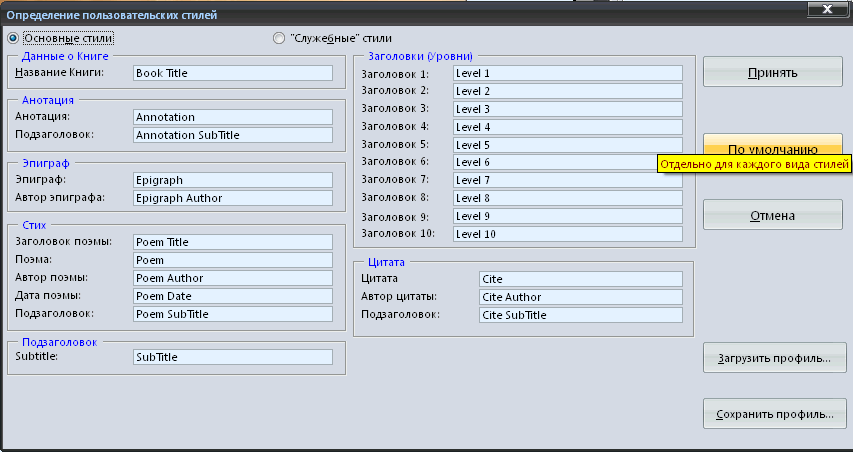The image size is (853, 452).
Task: Click the Cite Author input field
Action: point(581,297)
